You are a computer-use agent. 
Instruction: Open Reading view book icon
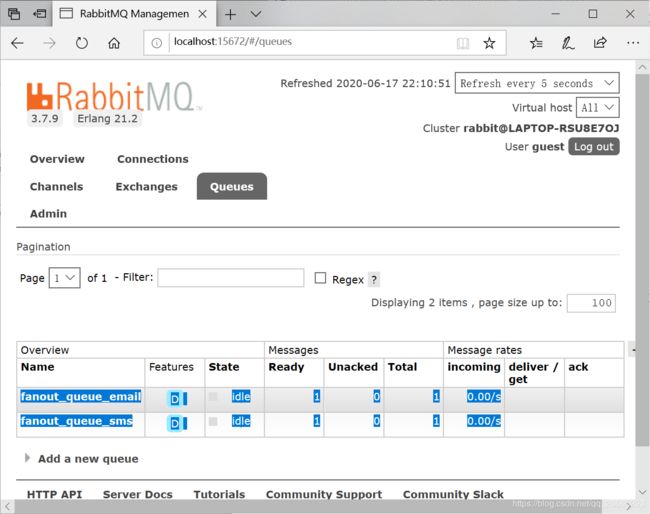(x=463, y=43)
